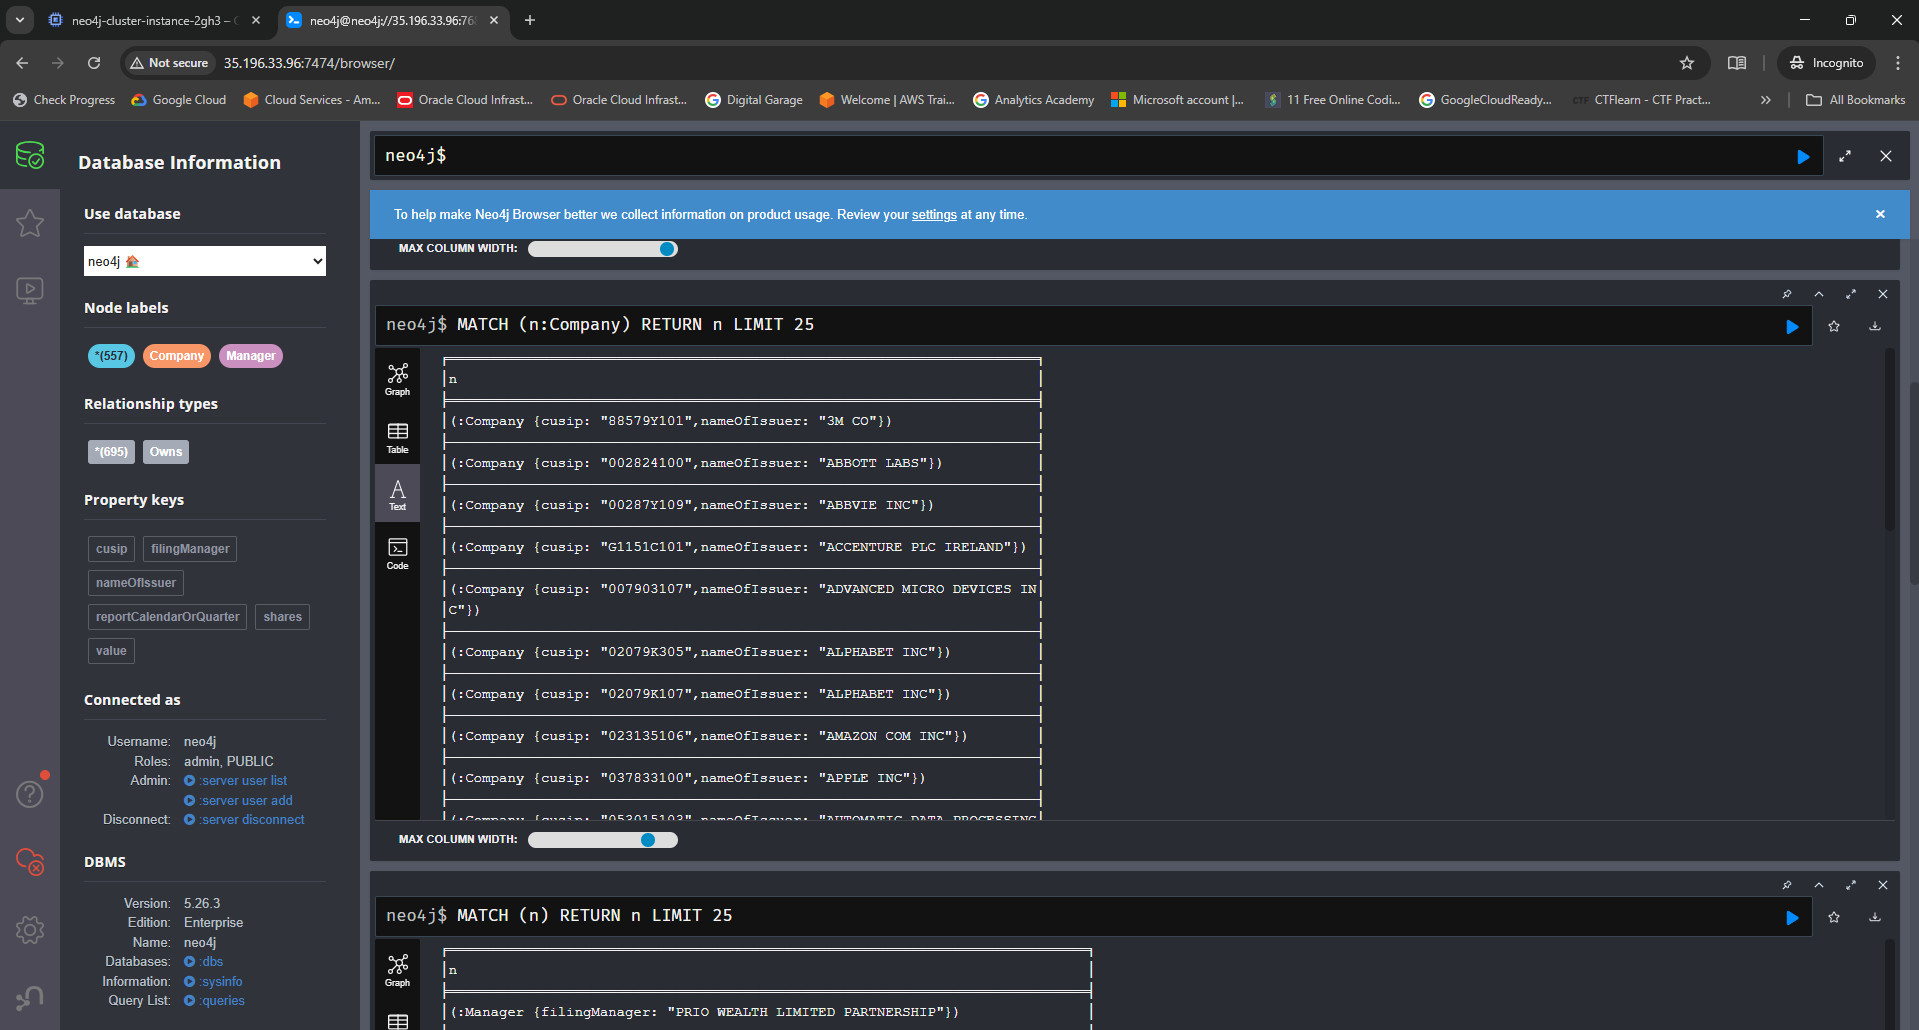The width and height of the screenshot is (1919, 1030).
Task: Collapse the Company query result frame
Action: click(x=1819, y=294)
